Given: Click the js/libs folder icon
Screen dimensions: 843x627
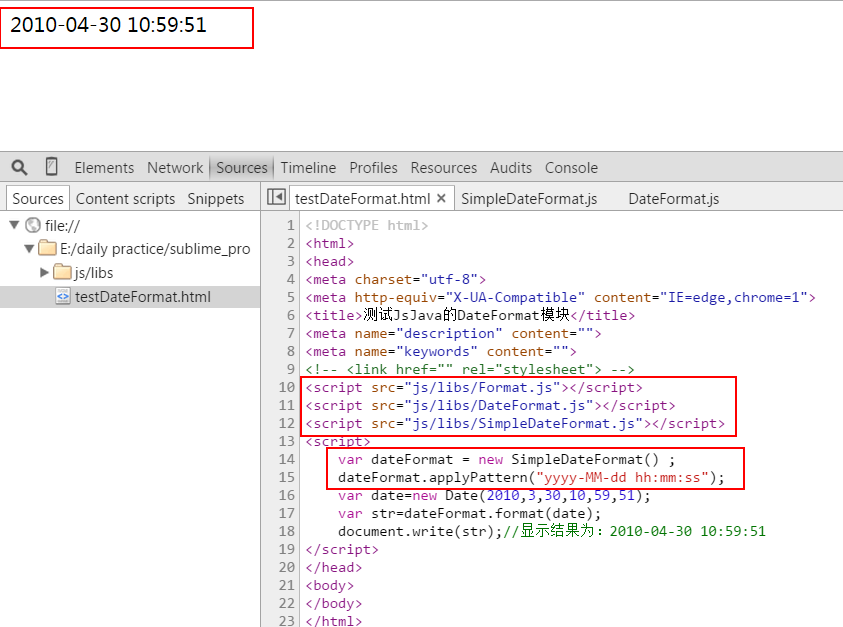Looking at the screenshot, I should pos(62,272).
